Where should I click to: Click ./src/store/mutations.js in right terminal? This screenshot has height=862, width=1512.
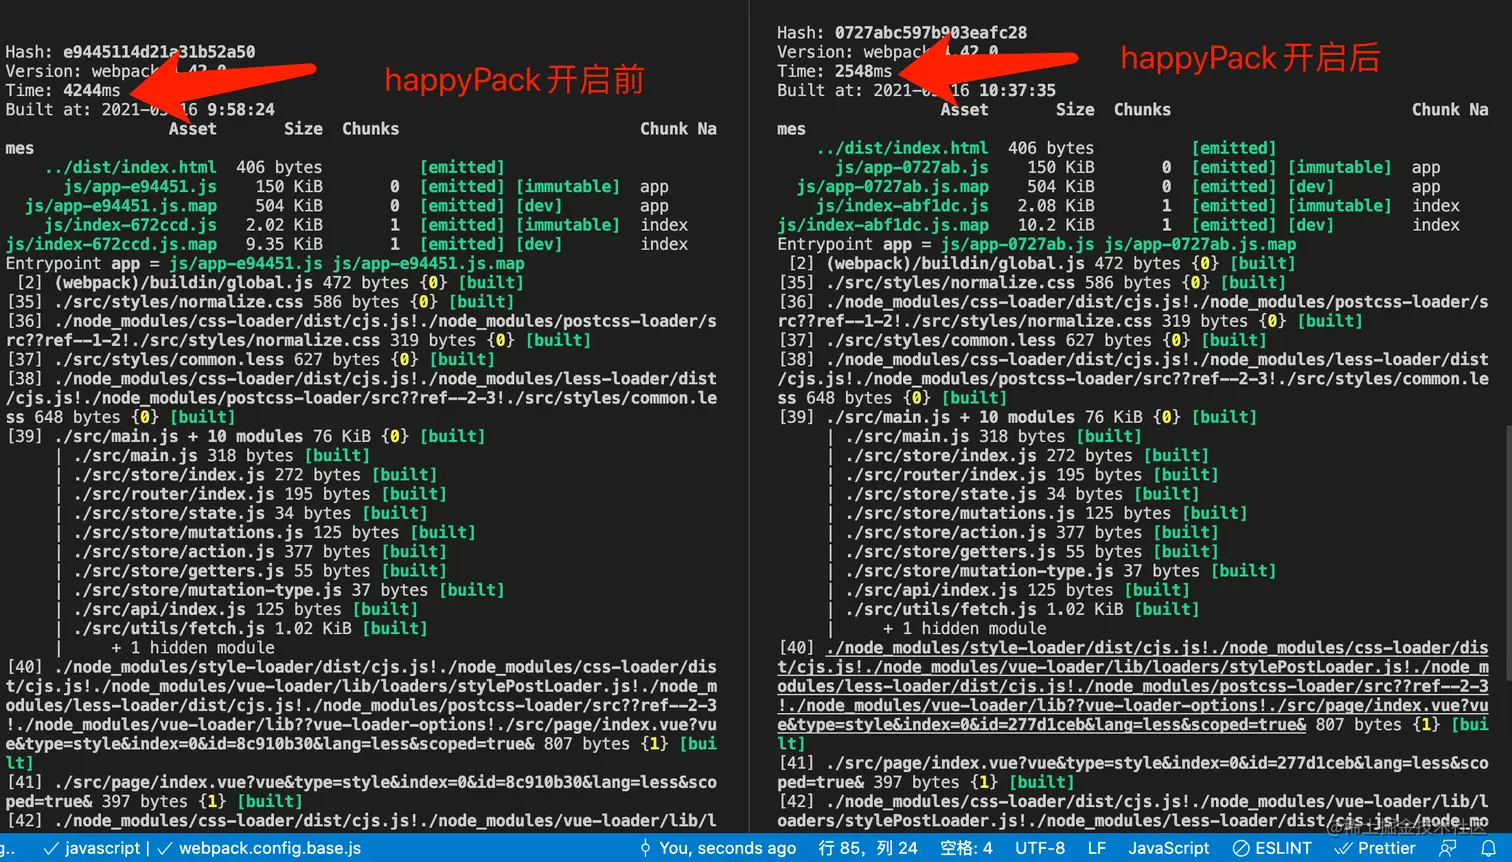click(x=960, y=513)
